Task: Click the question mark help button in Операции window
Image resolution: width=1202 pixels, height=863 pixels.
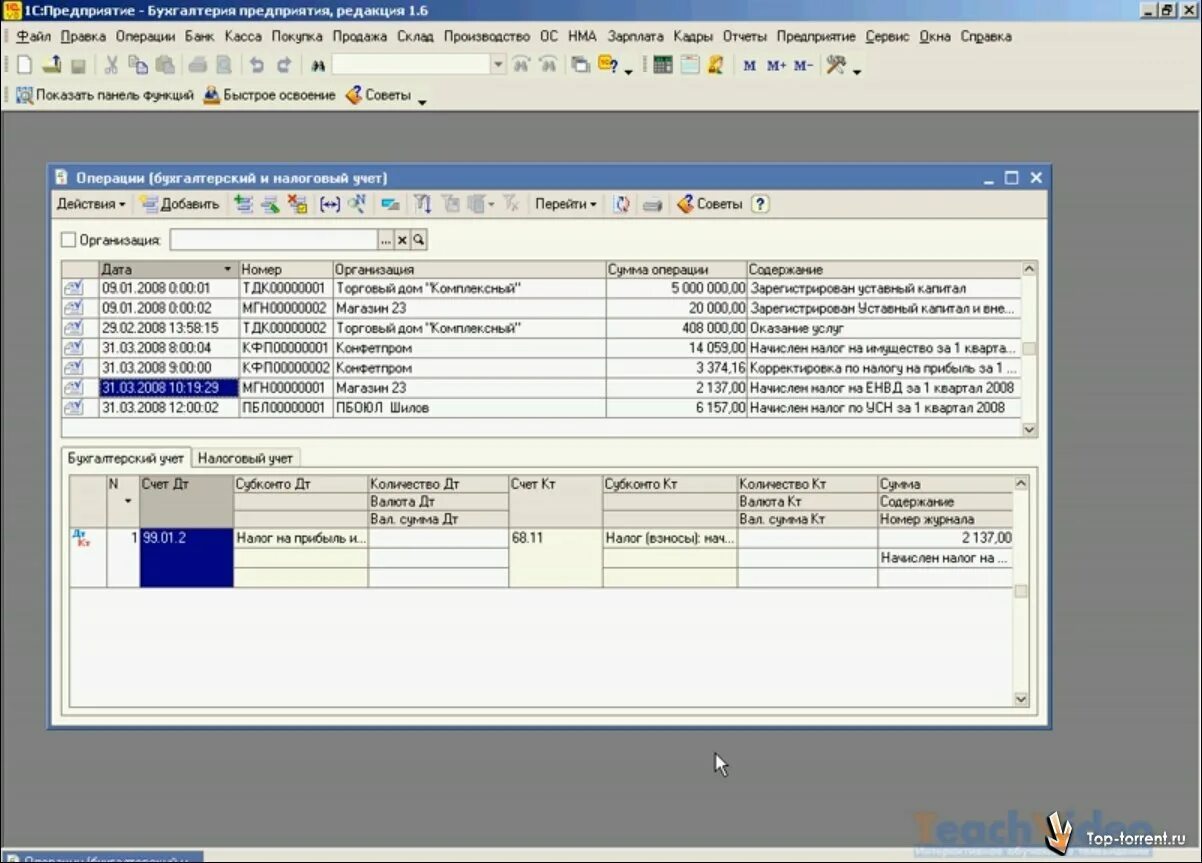Action: coord(760,204)
